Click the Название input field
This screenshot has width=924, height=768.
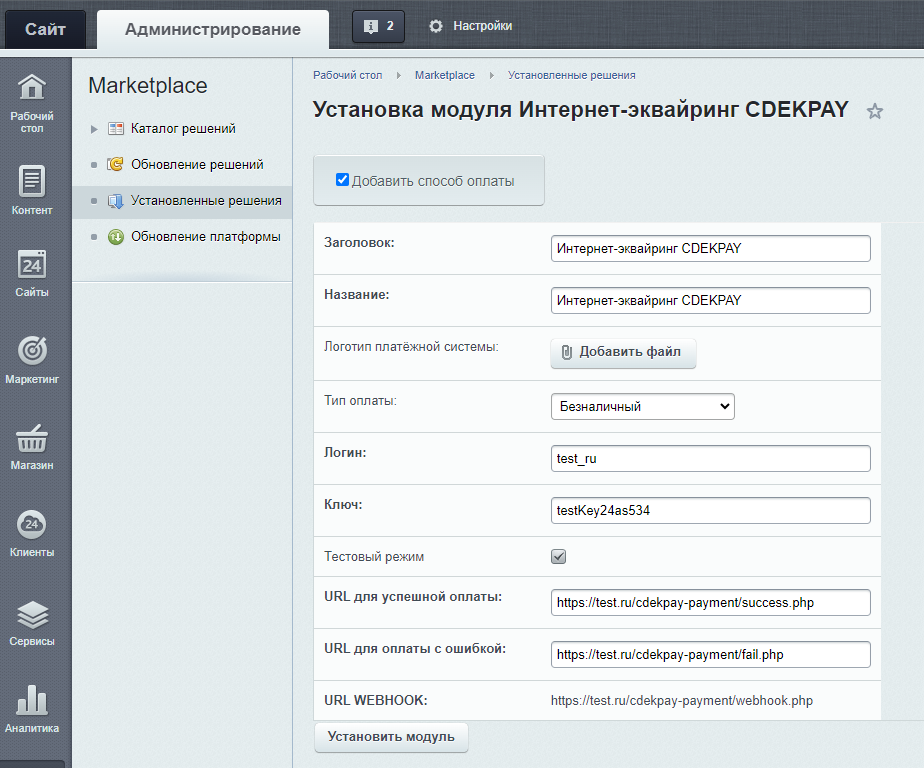point(711,301)
